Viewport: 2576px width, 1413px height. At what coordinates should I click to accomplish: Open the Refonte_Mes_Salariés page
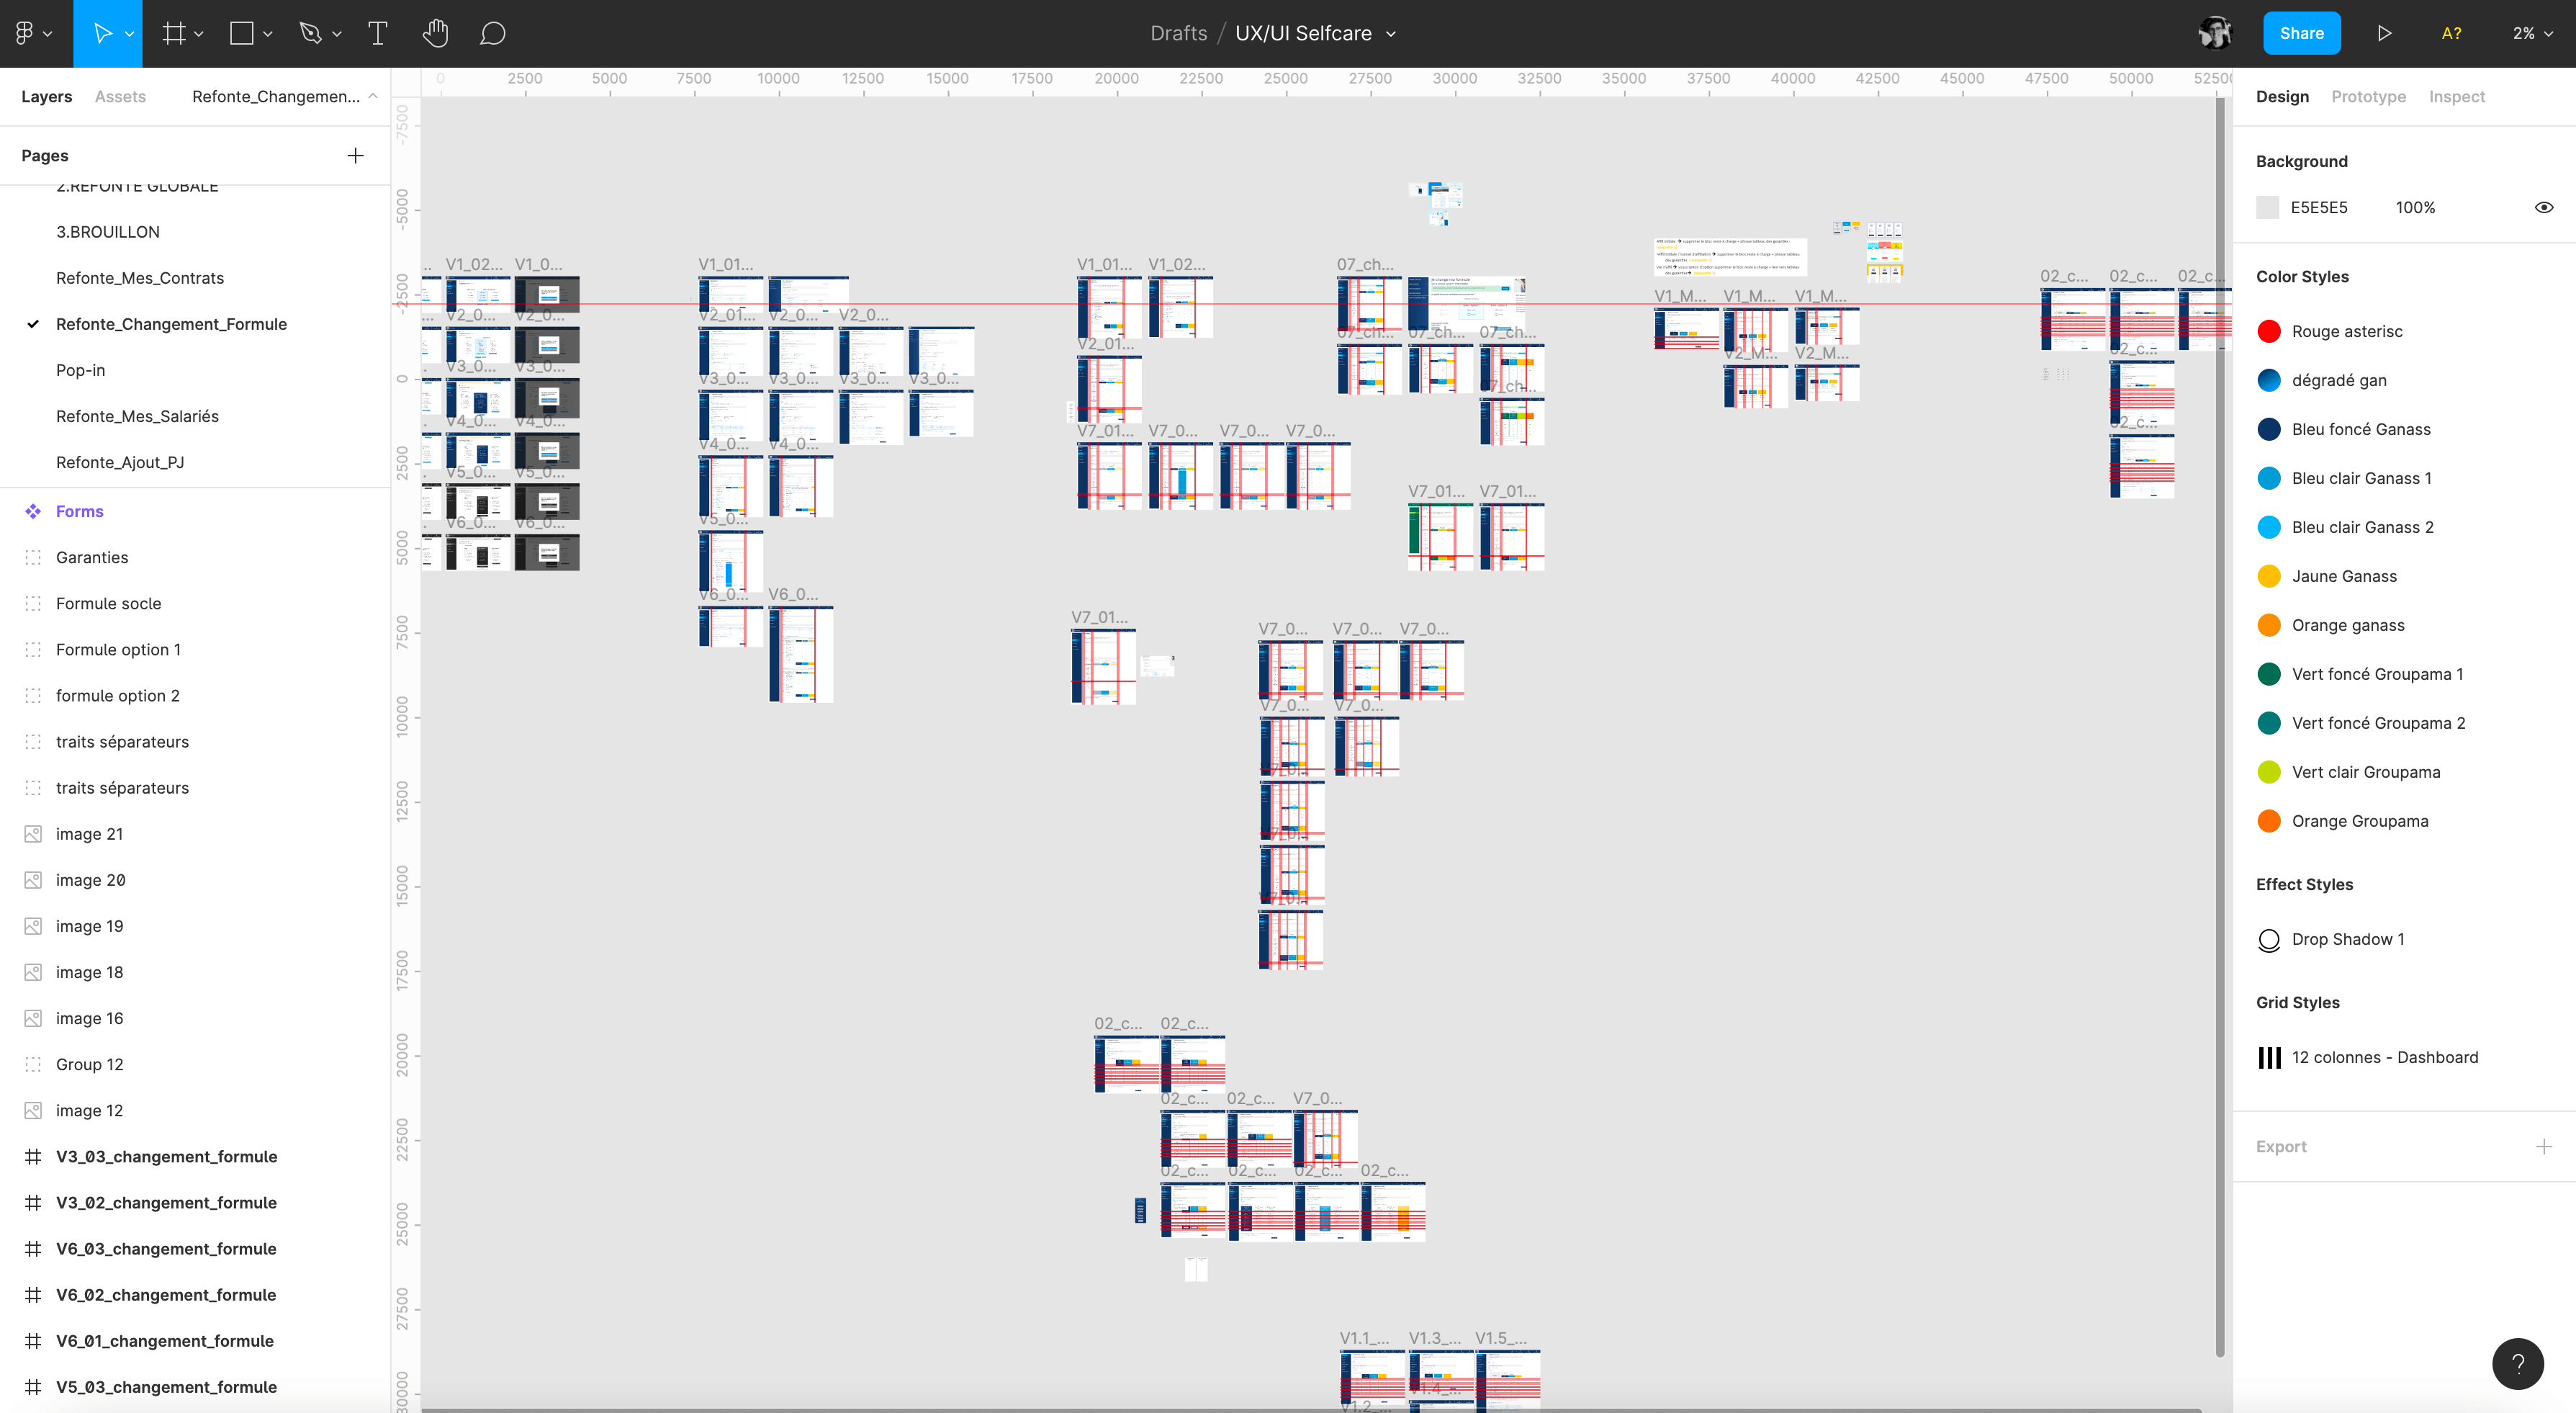137,416
